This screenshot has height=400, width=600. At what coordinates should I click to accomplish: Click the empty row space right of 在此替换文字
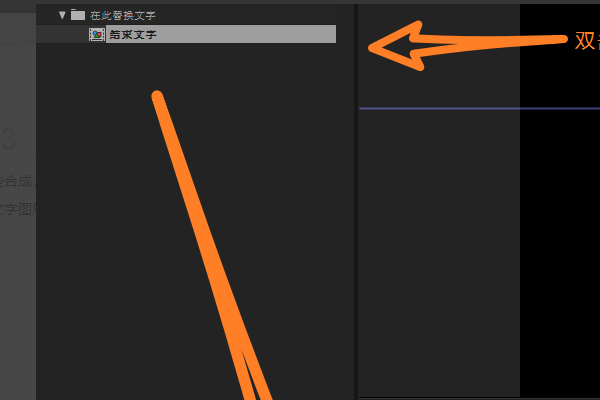click(x=245, y=15)
